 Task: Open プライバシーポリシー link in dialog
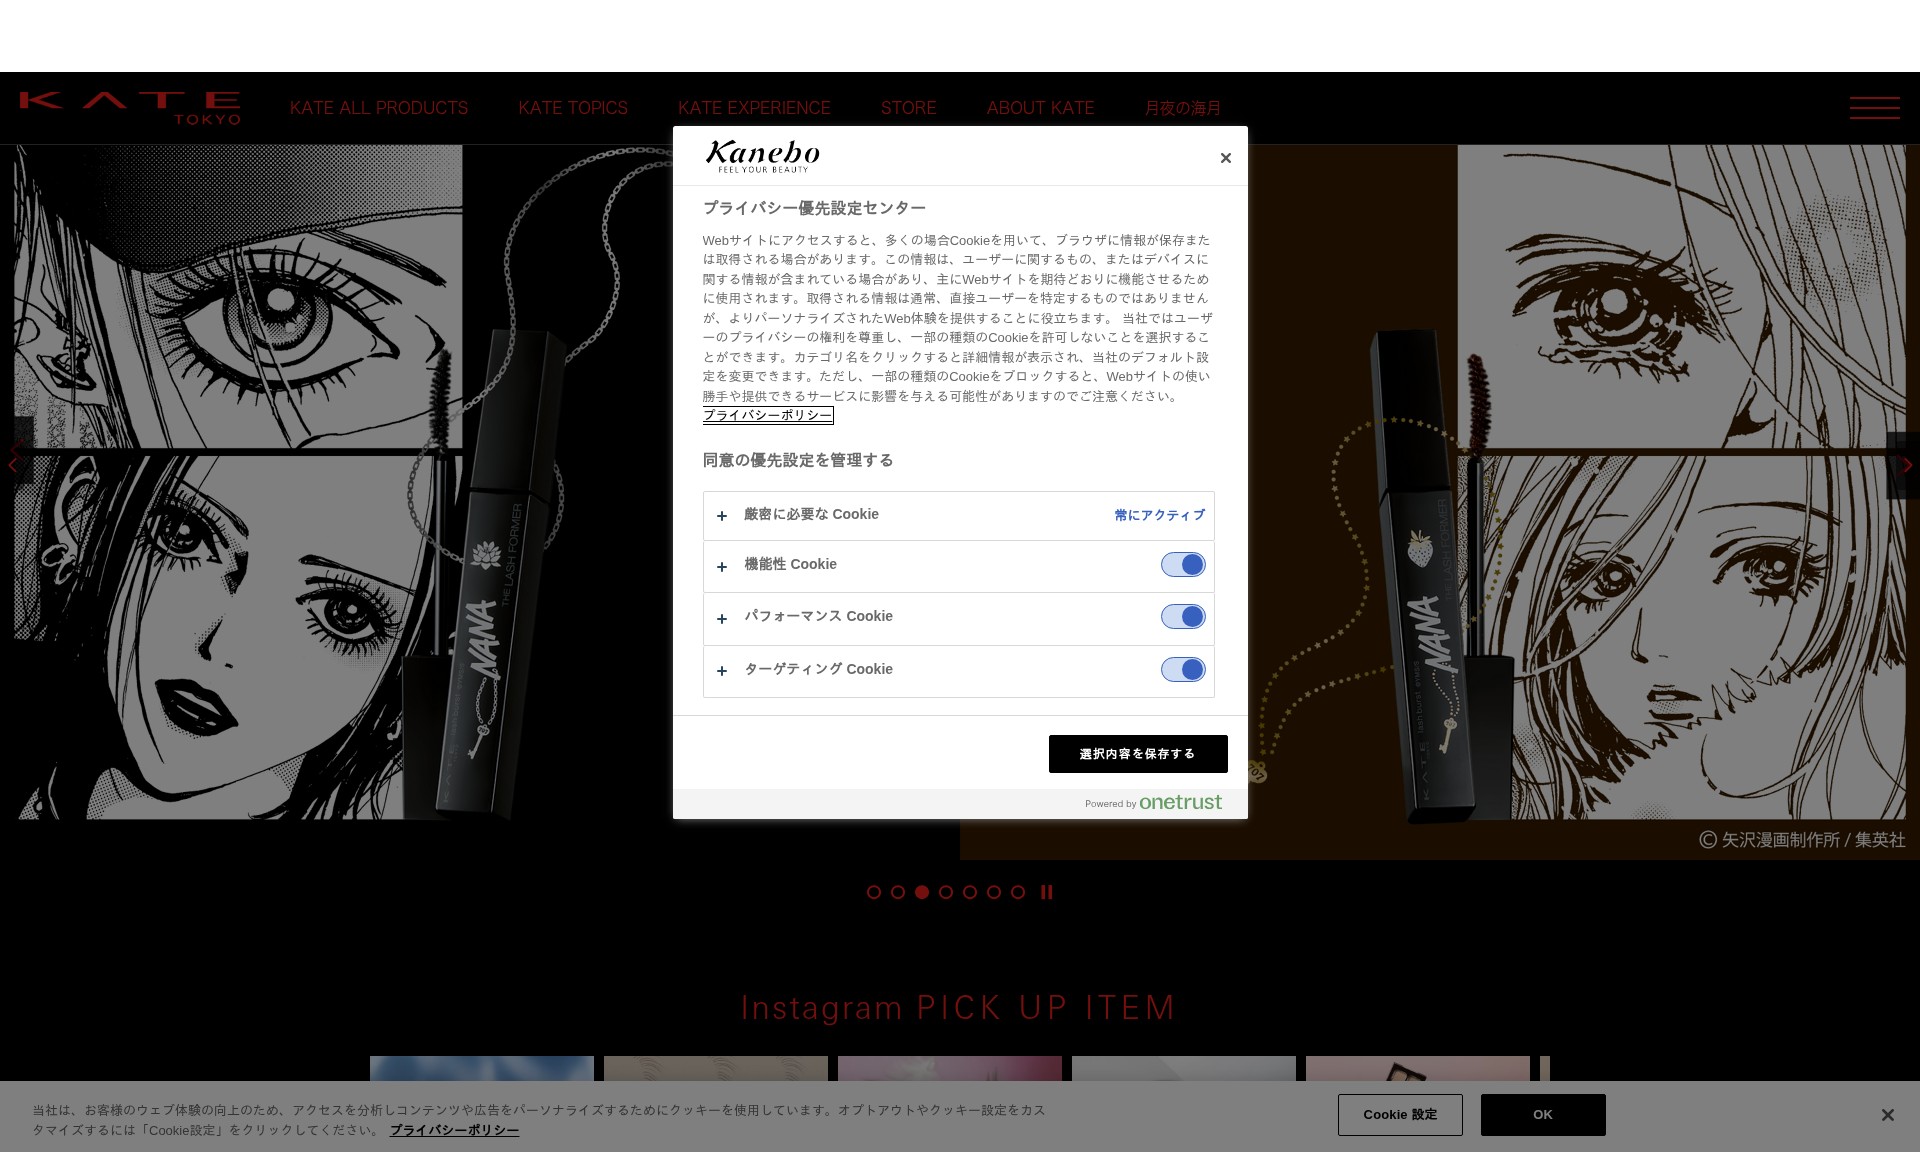(x=767, y=416)
